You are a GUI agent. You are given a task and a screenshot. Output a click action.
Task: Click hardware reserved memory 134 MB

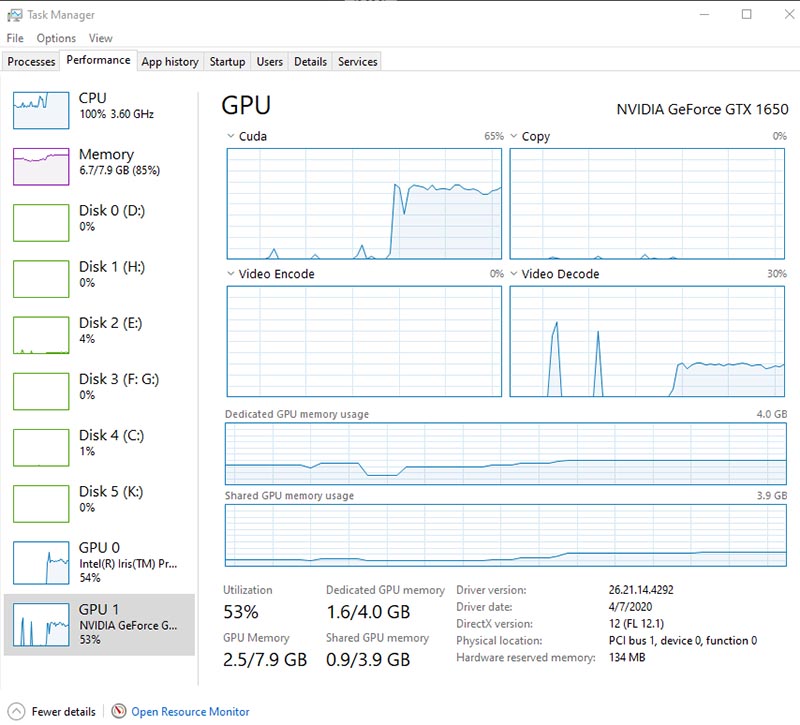[627, 657]
